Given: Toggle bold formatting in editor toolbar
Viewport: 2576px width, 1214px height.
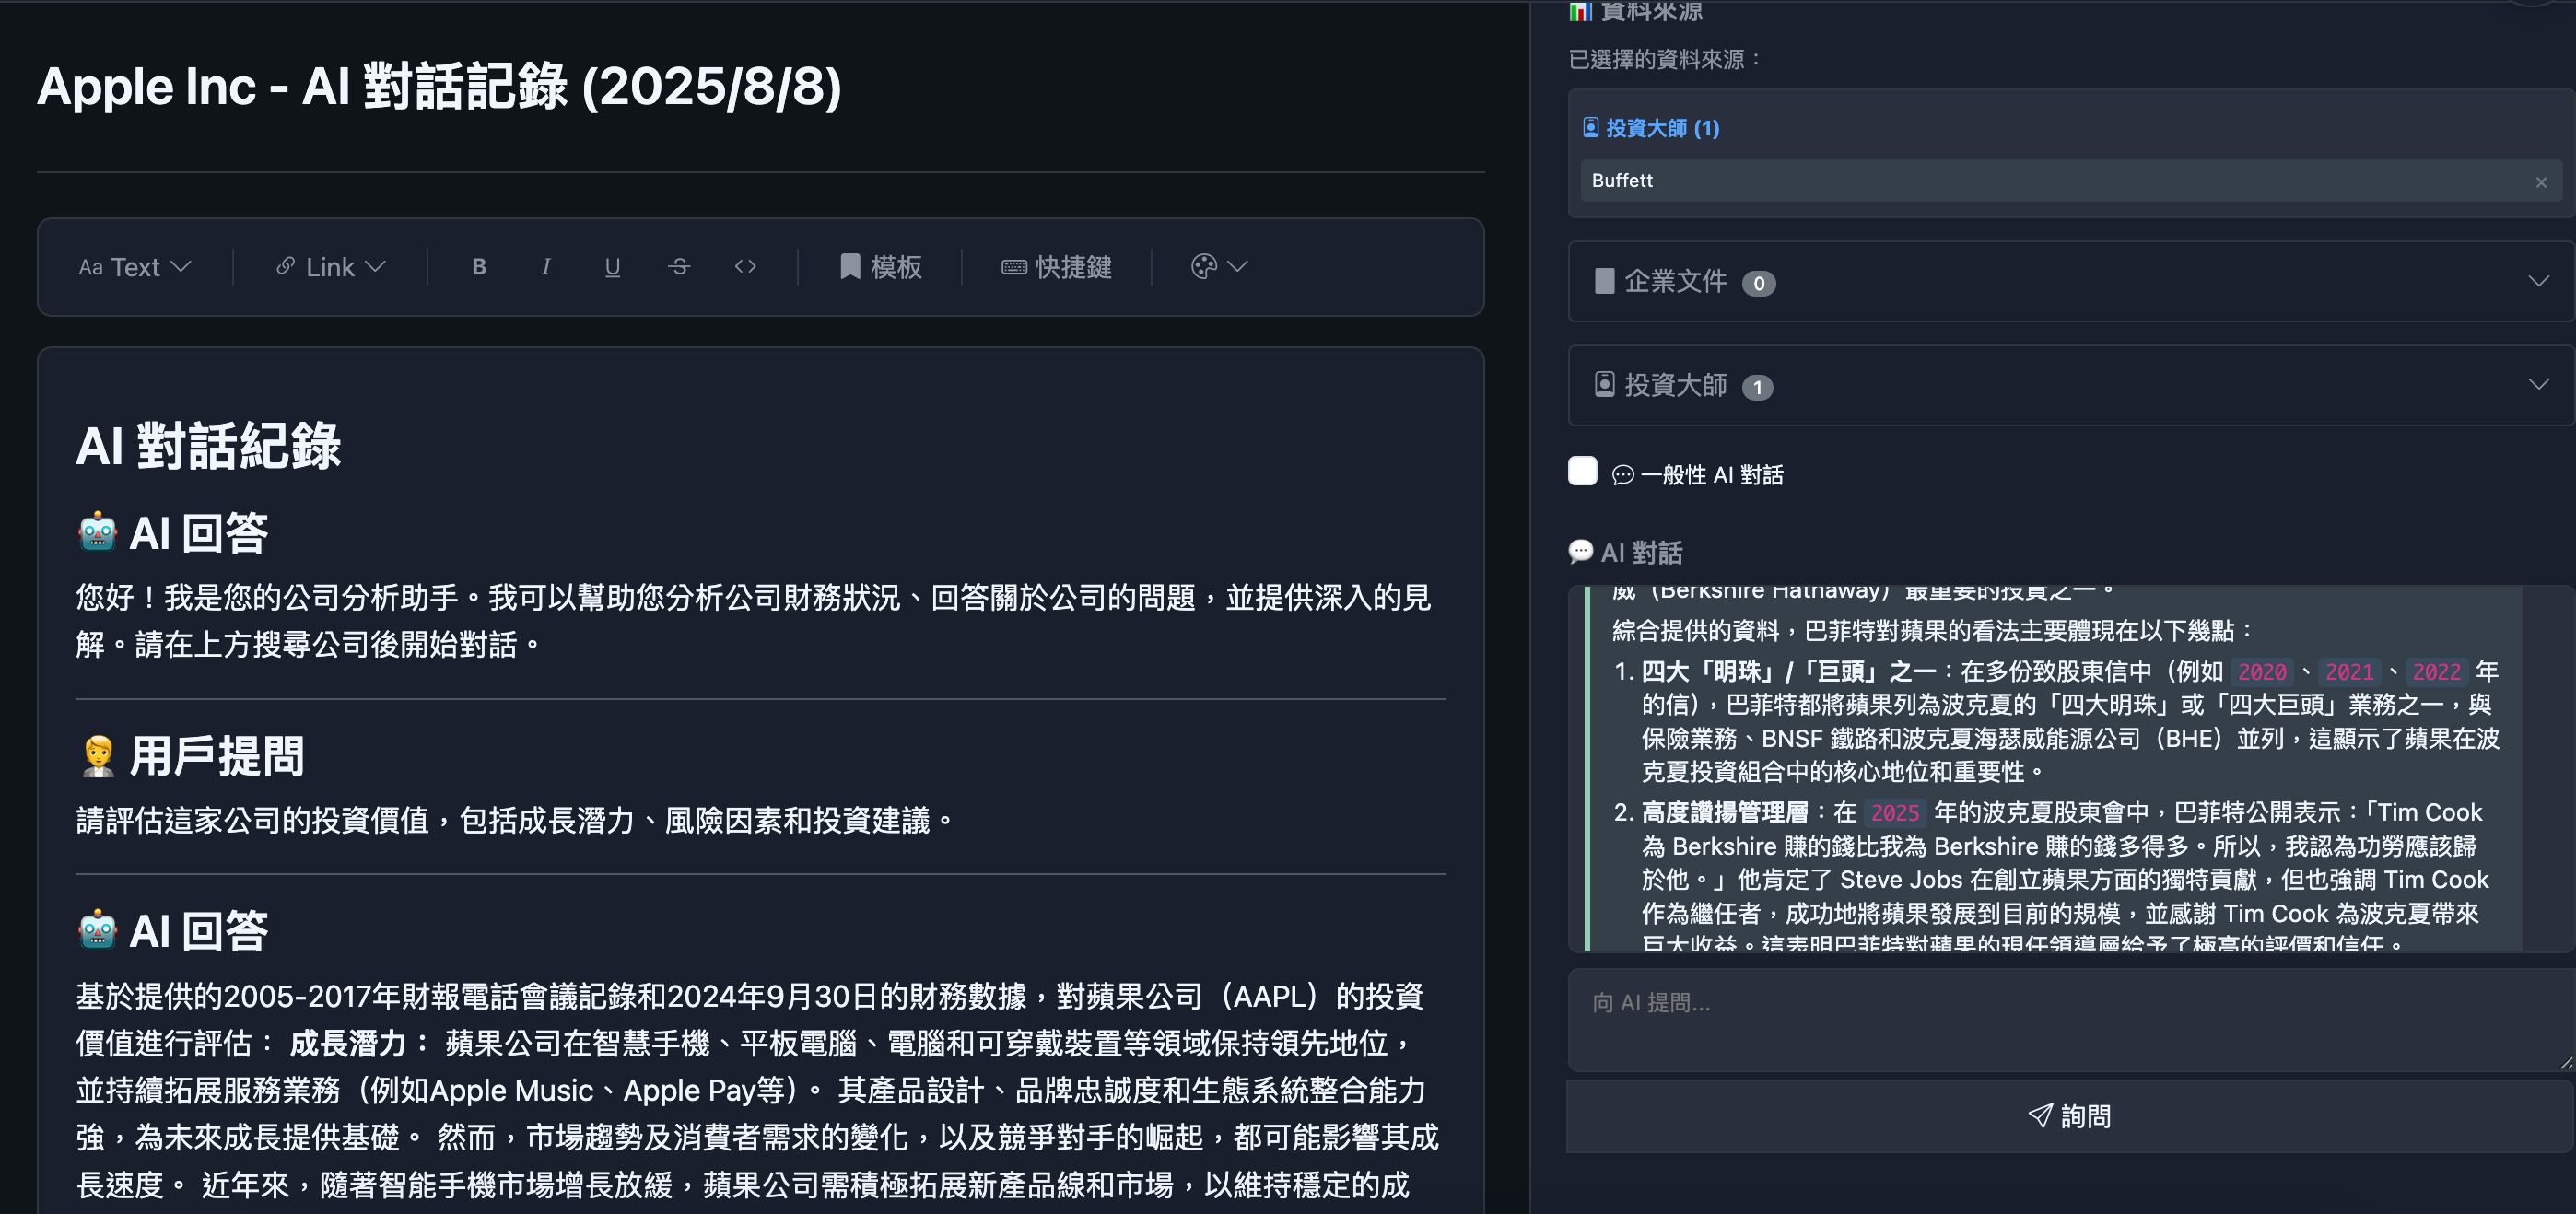Looking at the screenshot, I should [479, 267].
